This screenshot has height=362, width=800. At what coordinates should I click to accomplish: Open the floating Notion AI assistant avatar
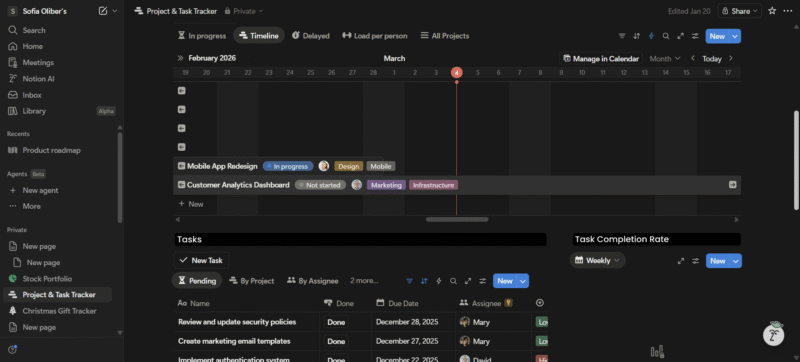773,334
